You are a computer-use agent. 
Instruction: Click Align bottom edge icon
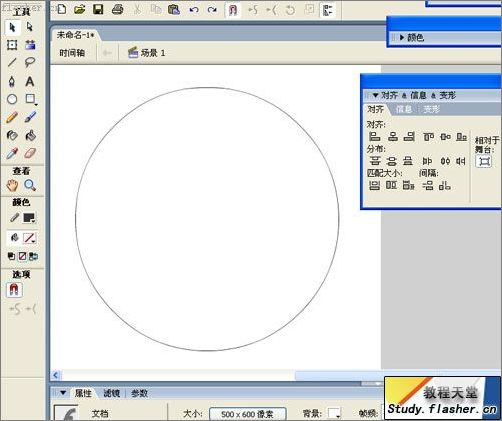pyautogui.click(x=462, y=136)
